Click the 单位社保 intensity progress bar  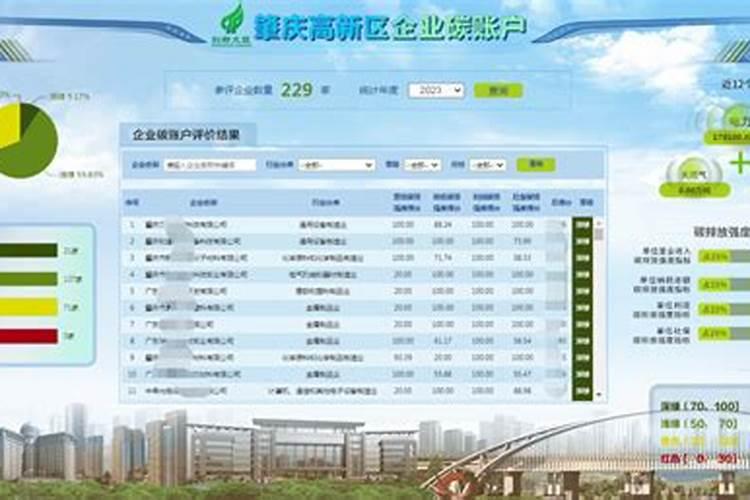click(724, 333)
